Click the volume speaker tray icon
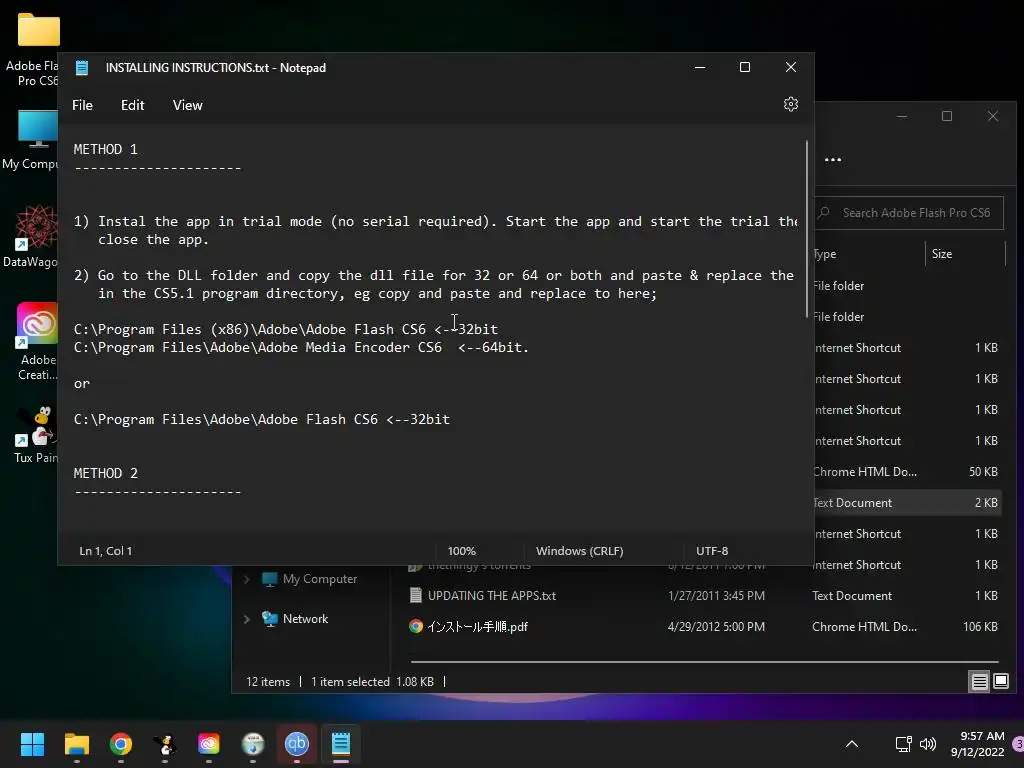The image size is (1024, 768). (927, 744)
